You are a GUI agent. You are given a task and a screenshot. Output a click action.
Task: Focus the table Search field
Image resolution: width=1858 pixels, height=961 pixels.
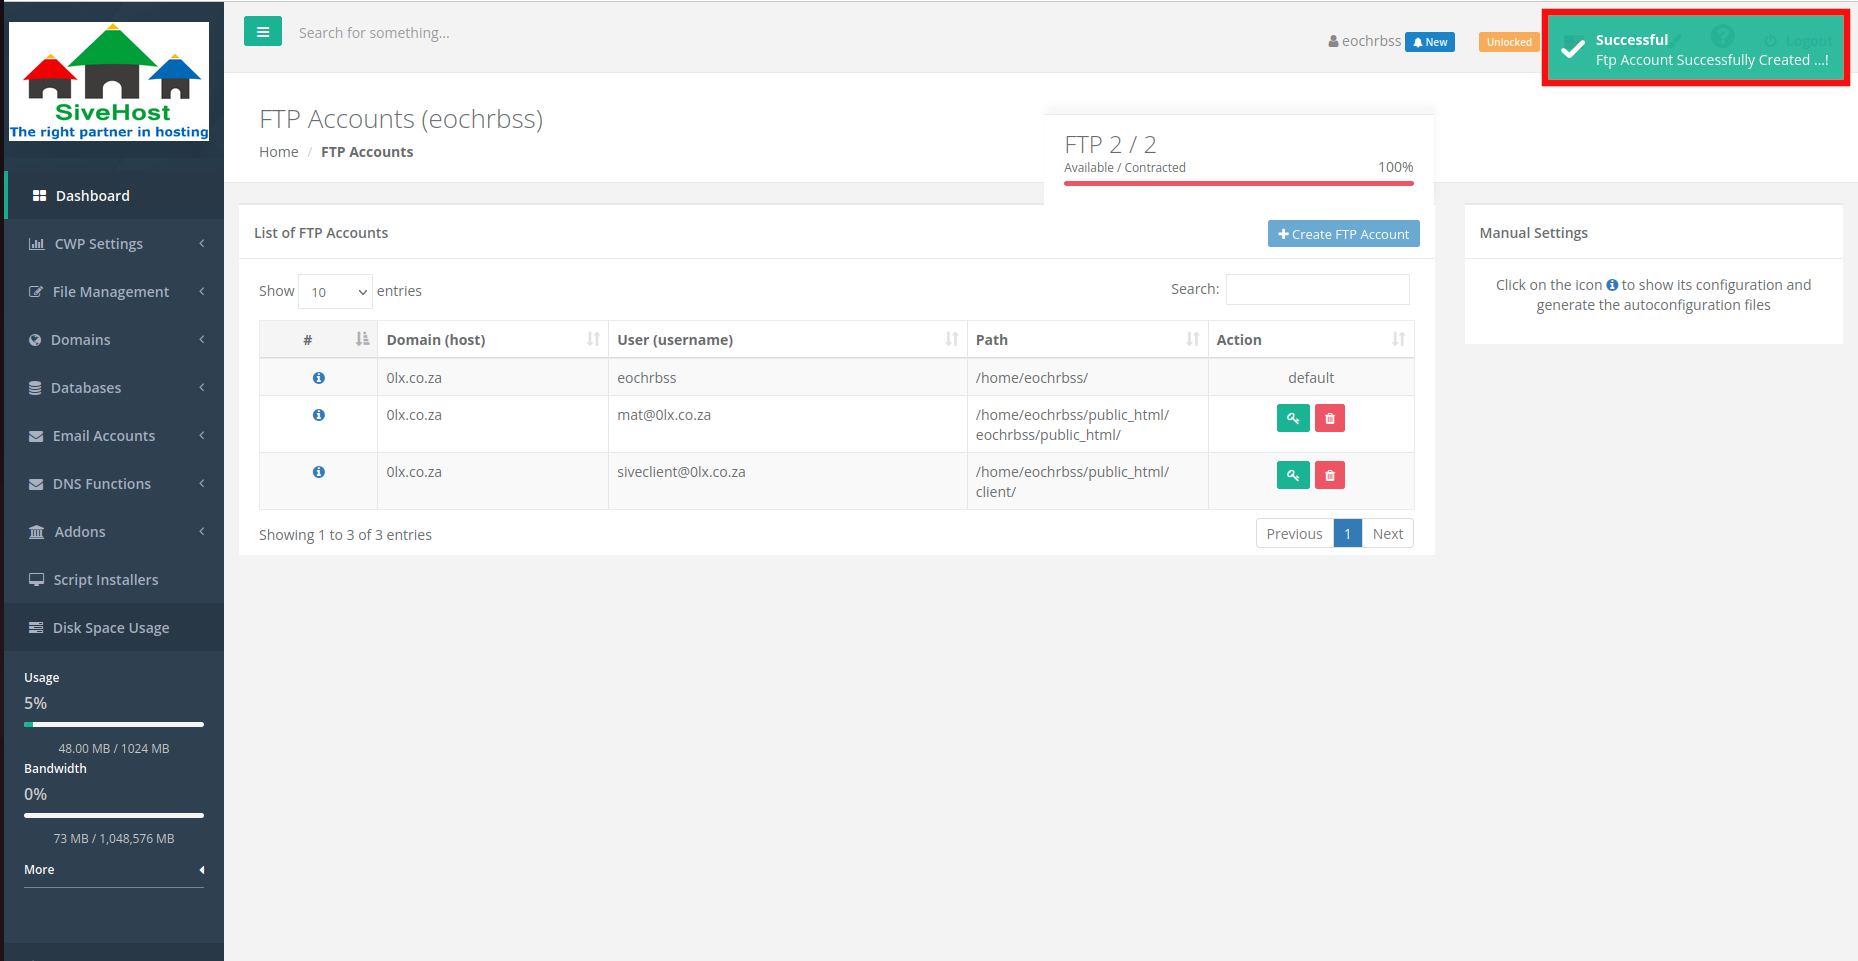tap(1318, 289)
